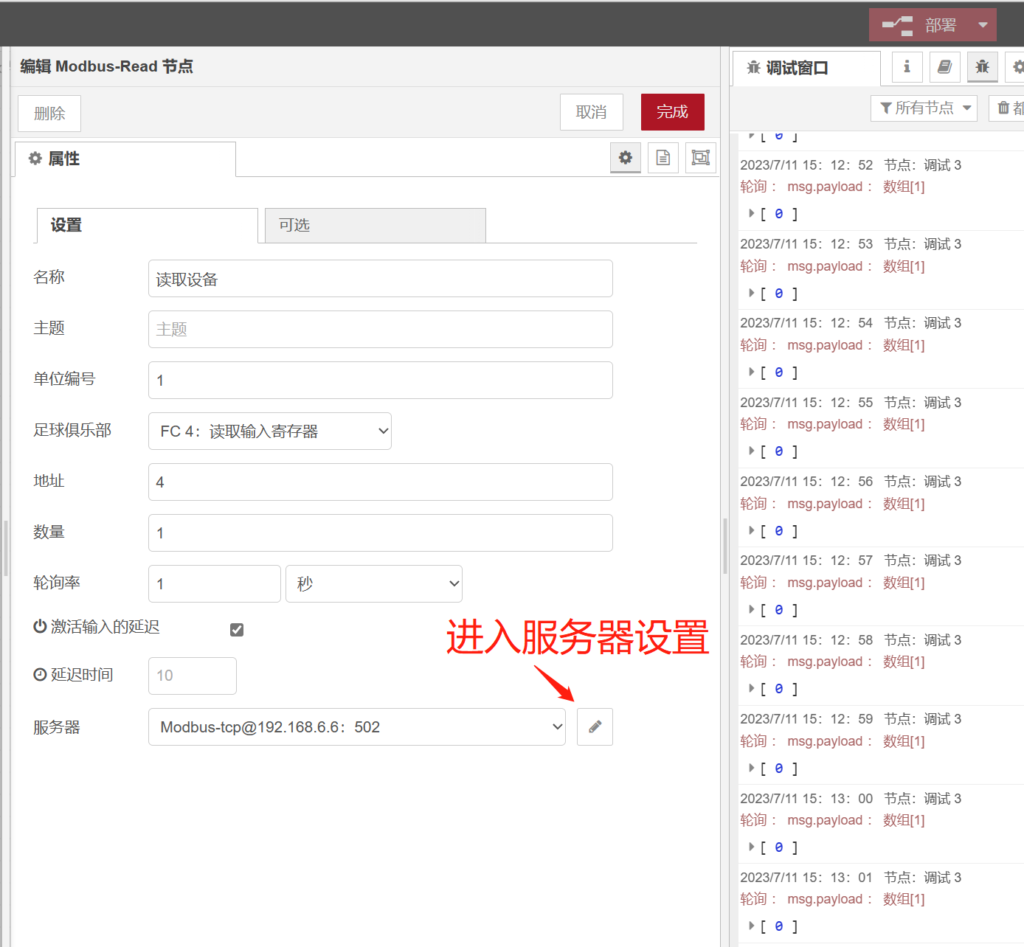Viewport: 1024px width, 947px height.
Task: Open the deploy button dropdown arrow
Action: pos(983,25)
